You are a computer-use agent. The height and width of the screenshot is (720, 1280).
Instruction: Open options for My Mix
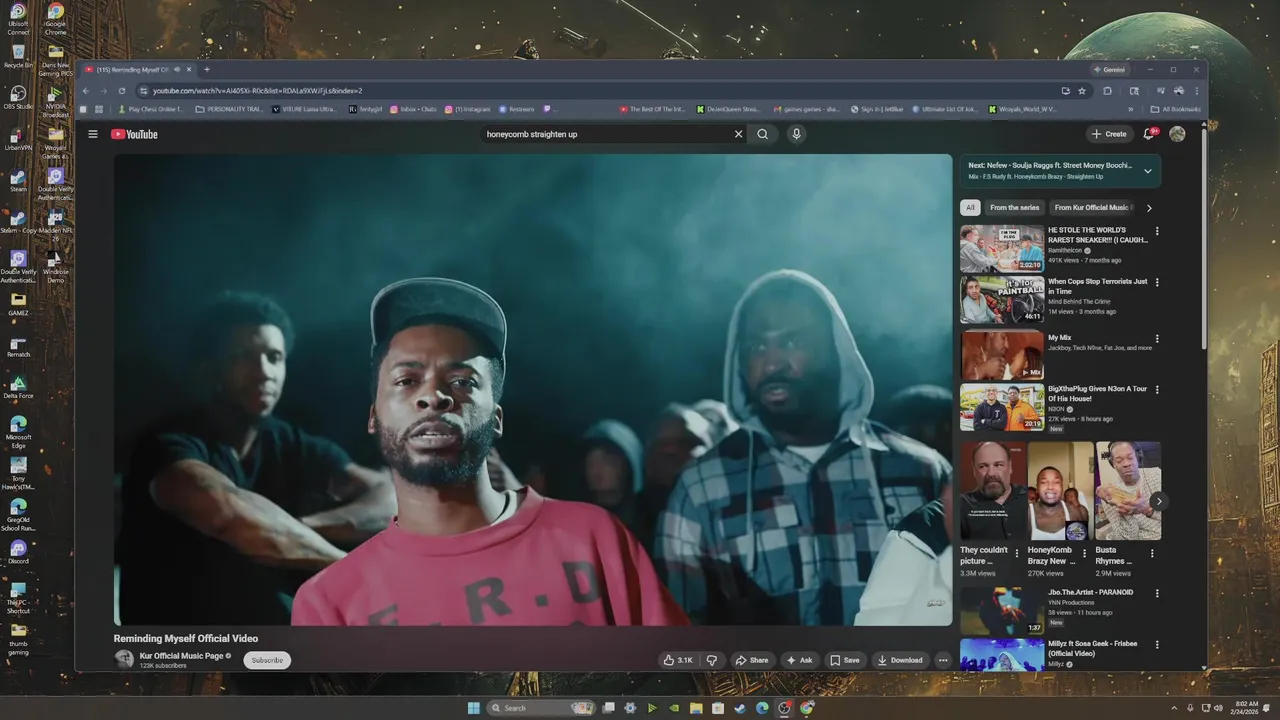tap(1157, 339)
